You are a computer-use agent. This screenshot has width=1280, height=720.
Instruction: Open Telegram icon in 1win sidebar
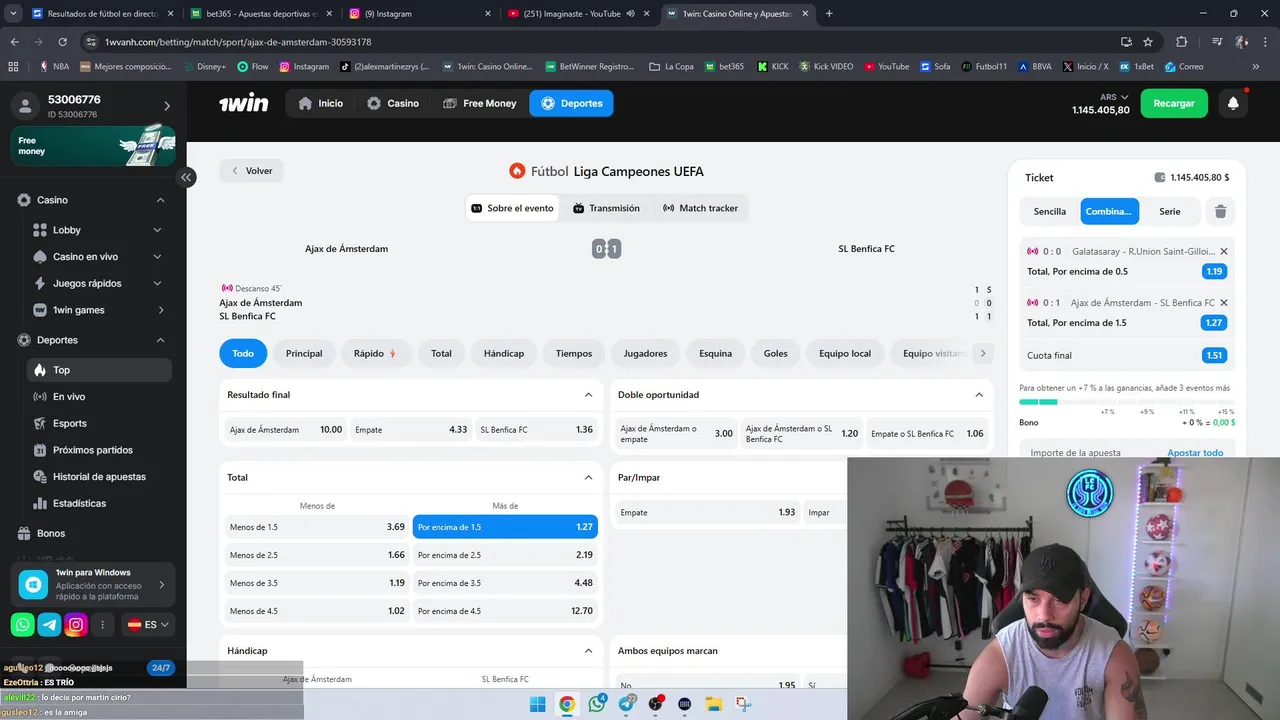[x=49, y=625]
